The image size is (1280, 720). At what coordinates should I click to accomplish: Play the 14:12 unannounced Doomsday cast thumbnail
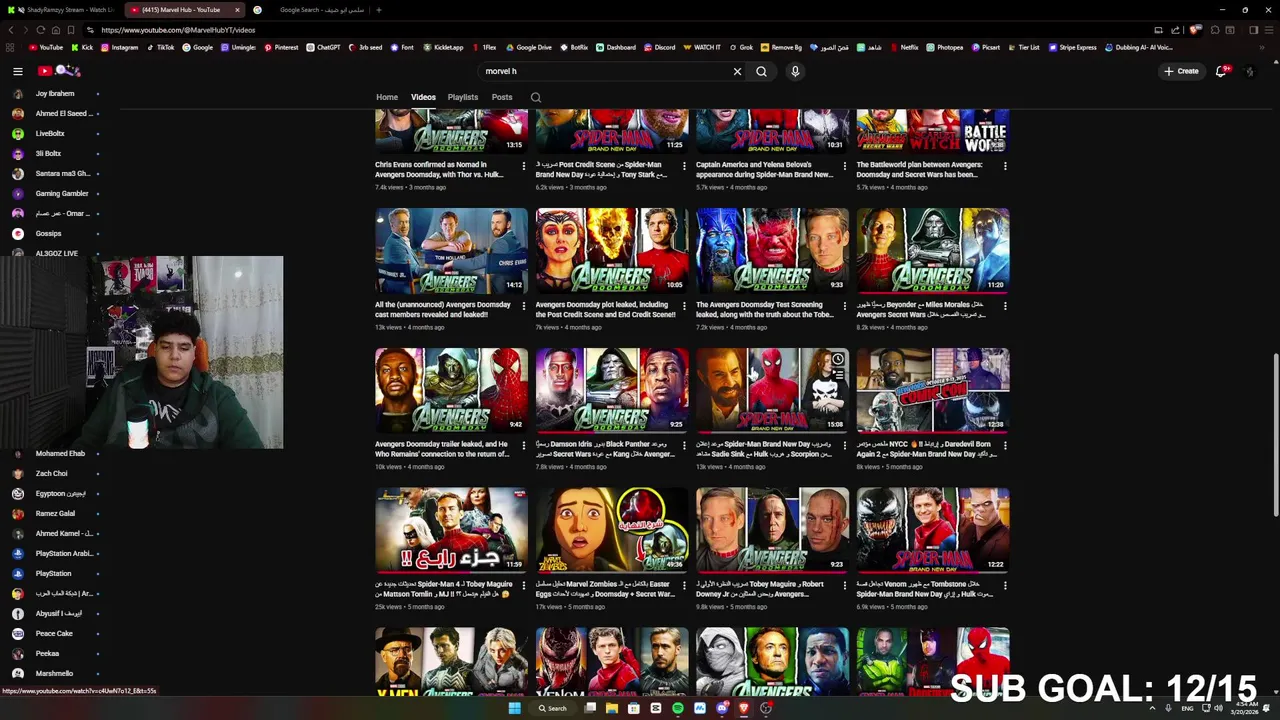pyautogui.click(x=451, y=251)
